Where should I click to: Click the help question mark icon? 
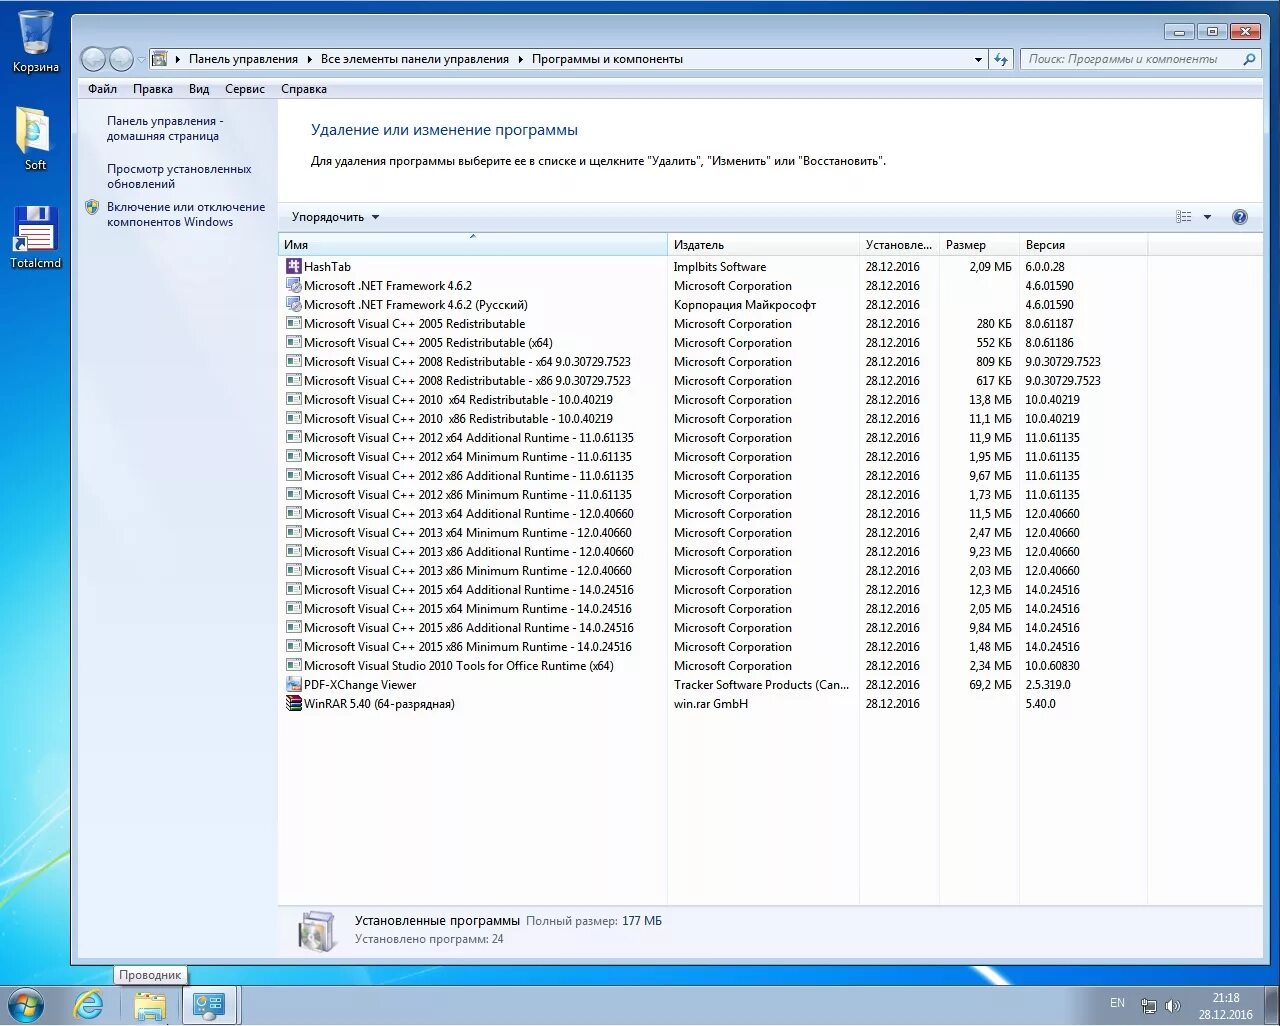1240,217
